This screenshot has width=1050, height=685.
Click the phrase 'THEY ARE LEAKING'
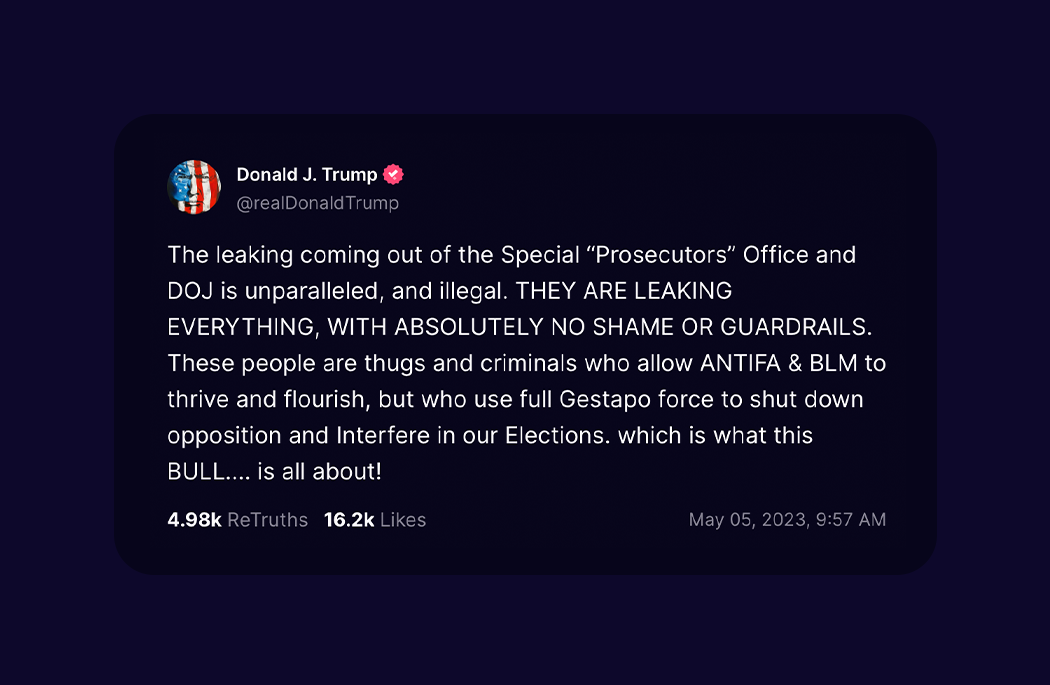pyautogui.click(x=623, y=291)
